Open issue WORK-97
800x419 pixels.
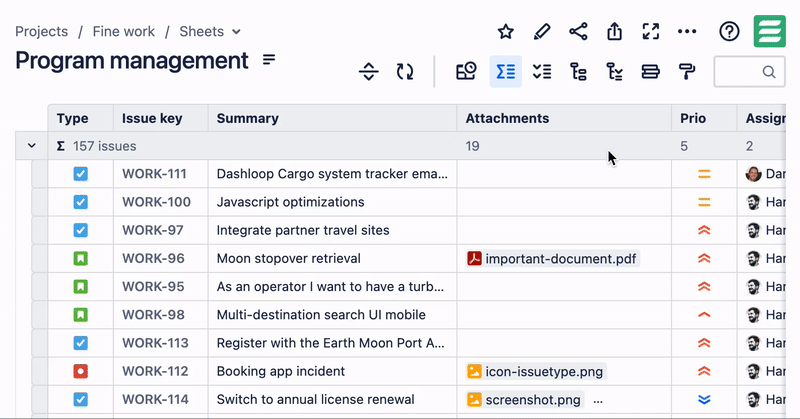click(153, 230)
